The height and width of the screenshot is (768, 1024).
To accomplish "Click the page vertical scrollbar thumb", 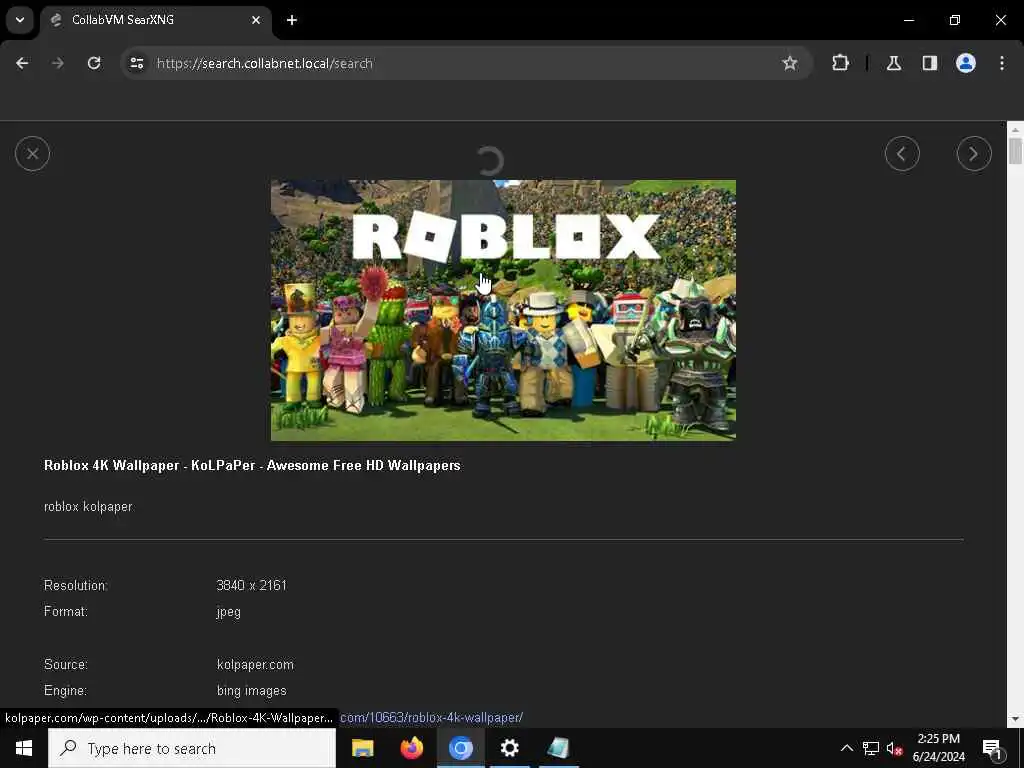I will [1015, 151].
